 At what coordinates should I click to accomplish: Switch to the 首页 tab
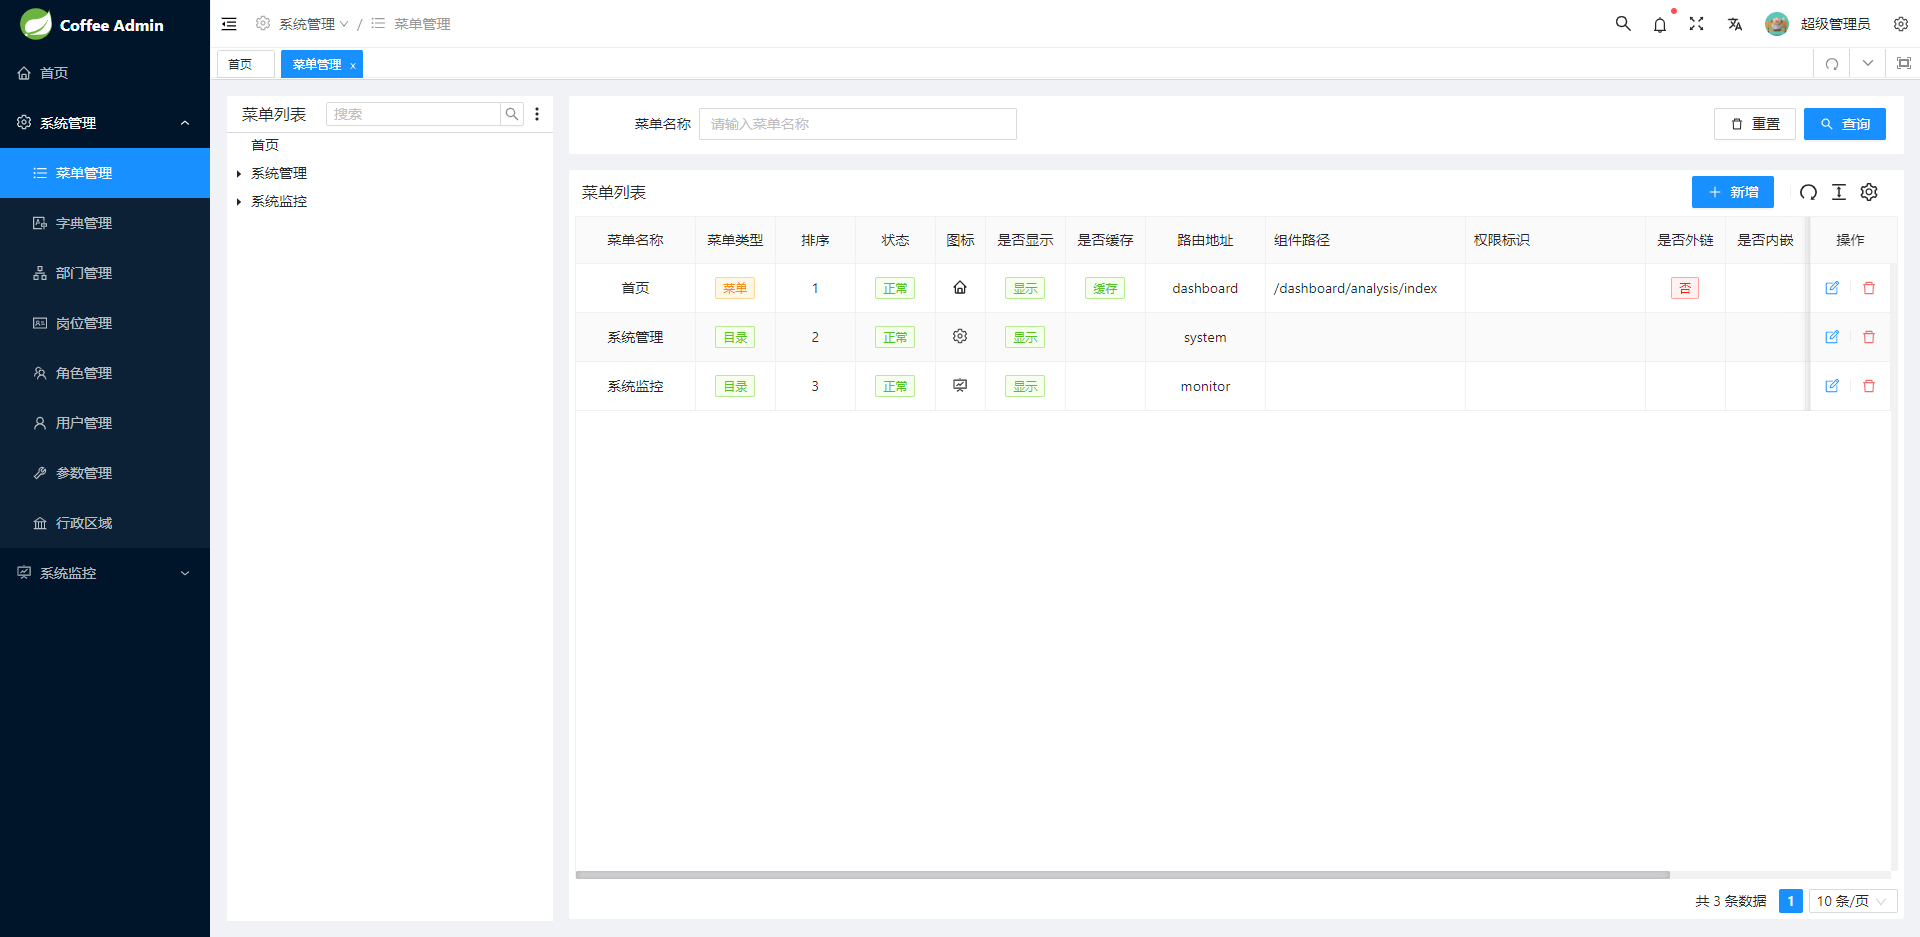pos(241,64)
